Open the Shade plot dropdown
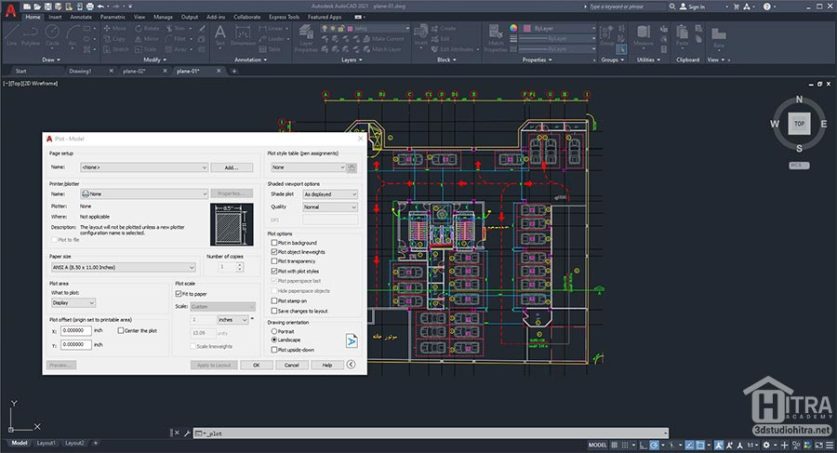Viewport: 837px width, 453px height. click(329, 194)
